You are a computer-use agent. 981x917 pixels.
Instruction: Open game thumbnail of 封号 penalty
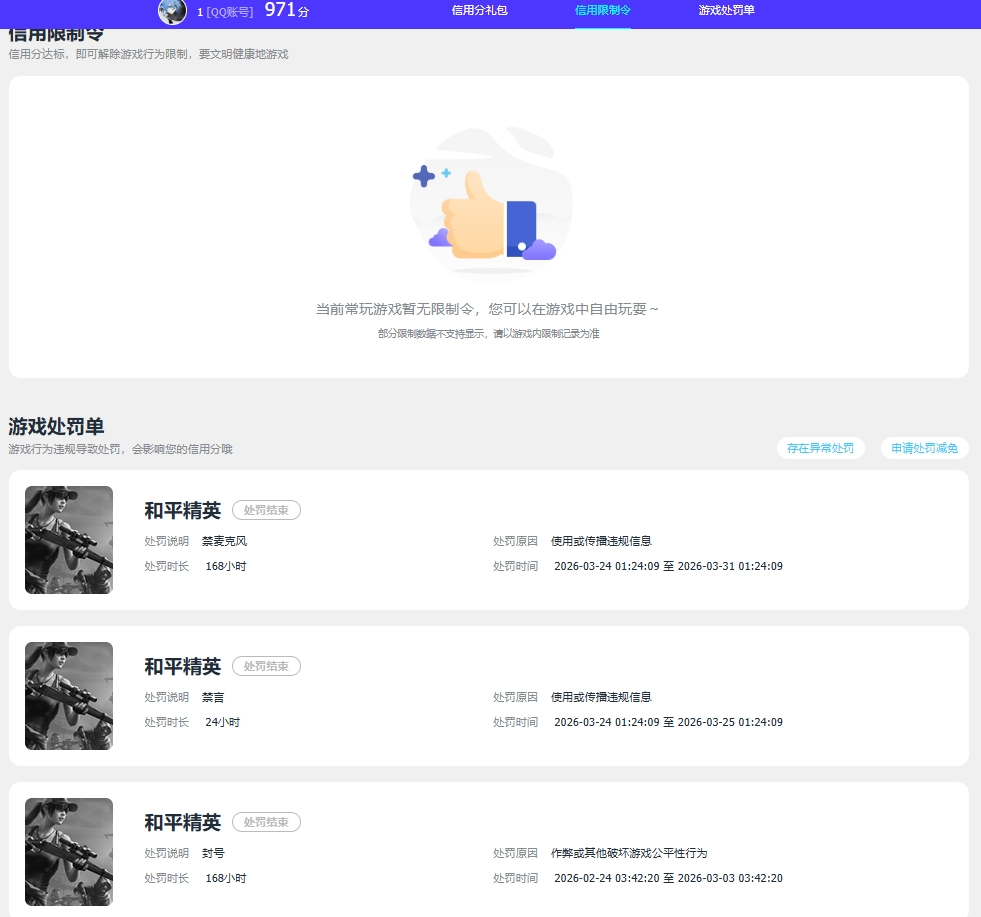click(69, 852)
